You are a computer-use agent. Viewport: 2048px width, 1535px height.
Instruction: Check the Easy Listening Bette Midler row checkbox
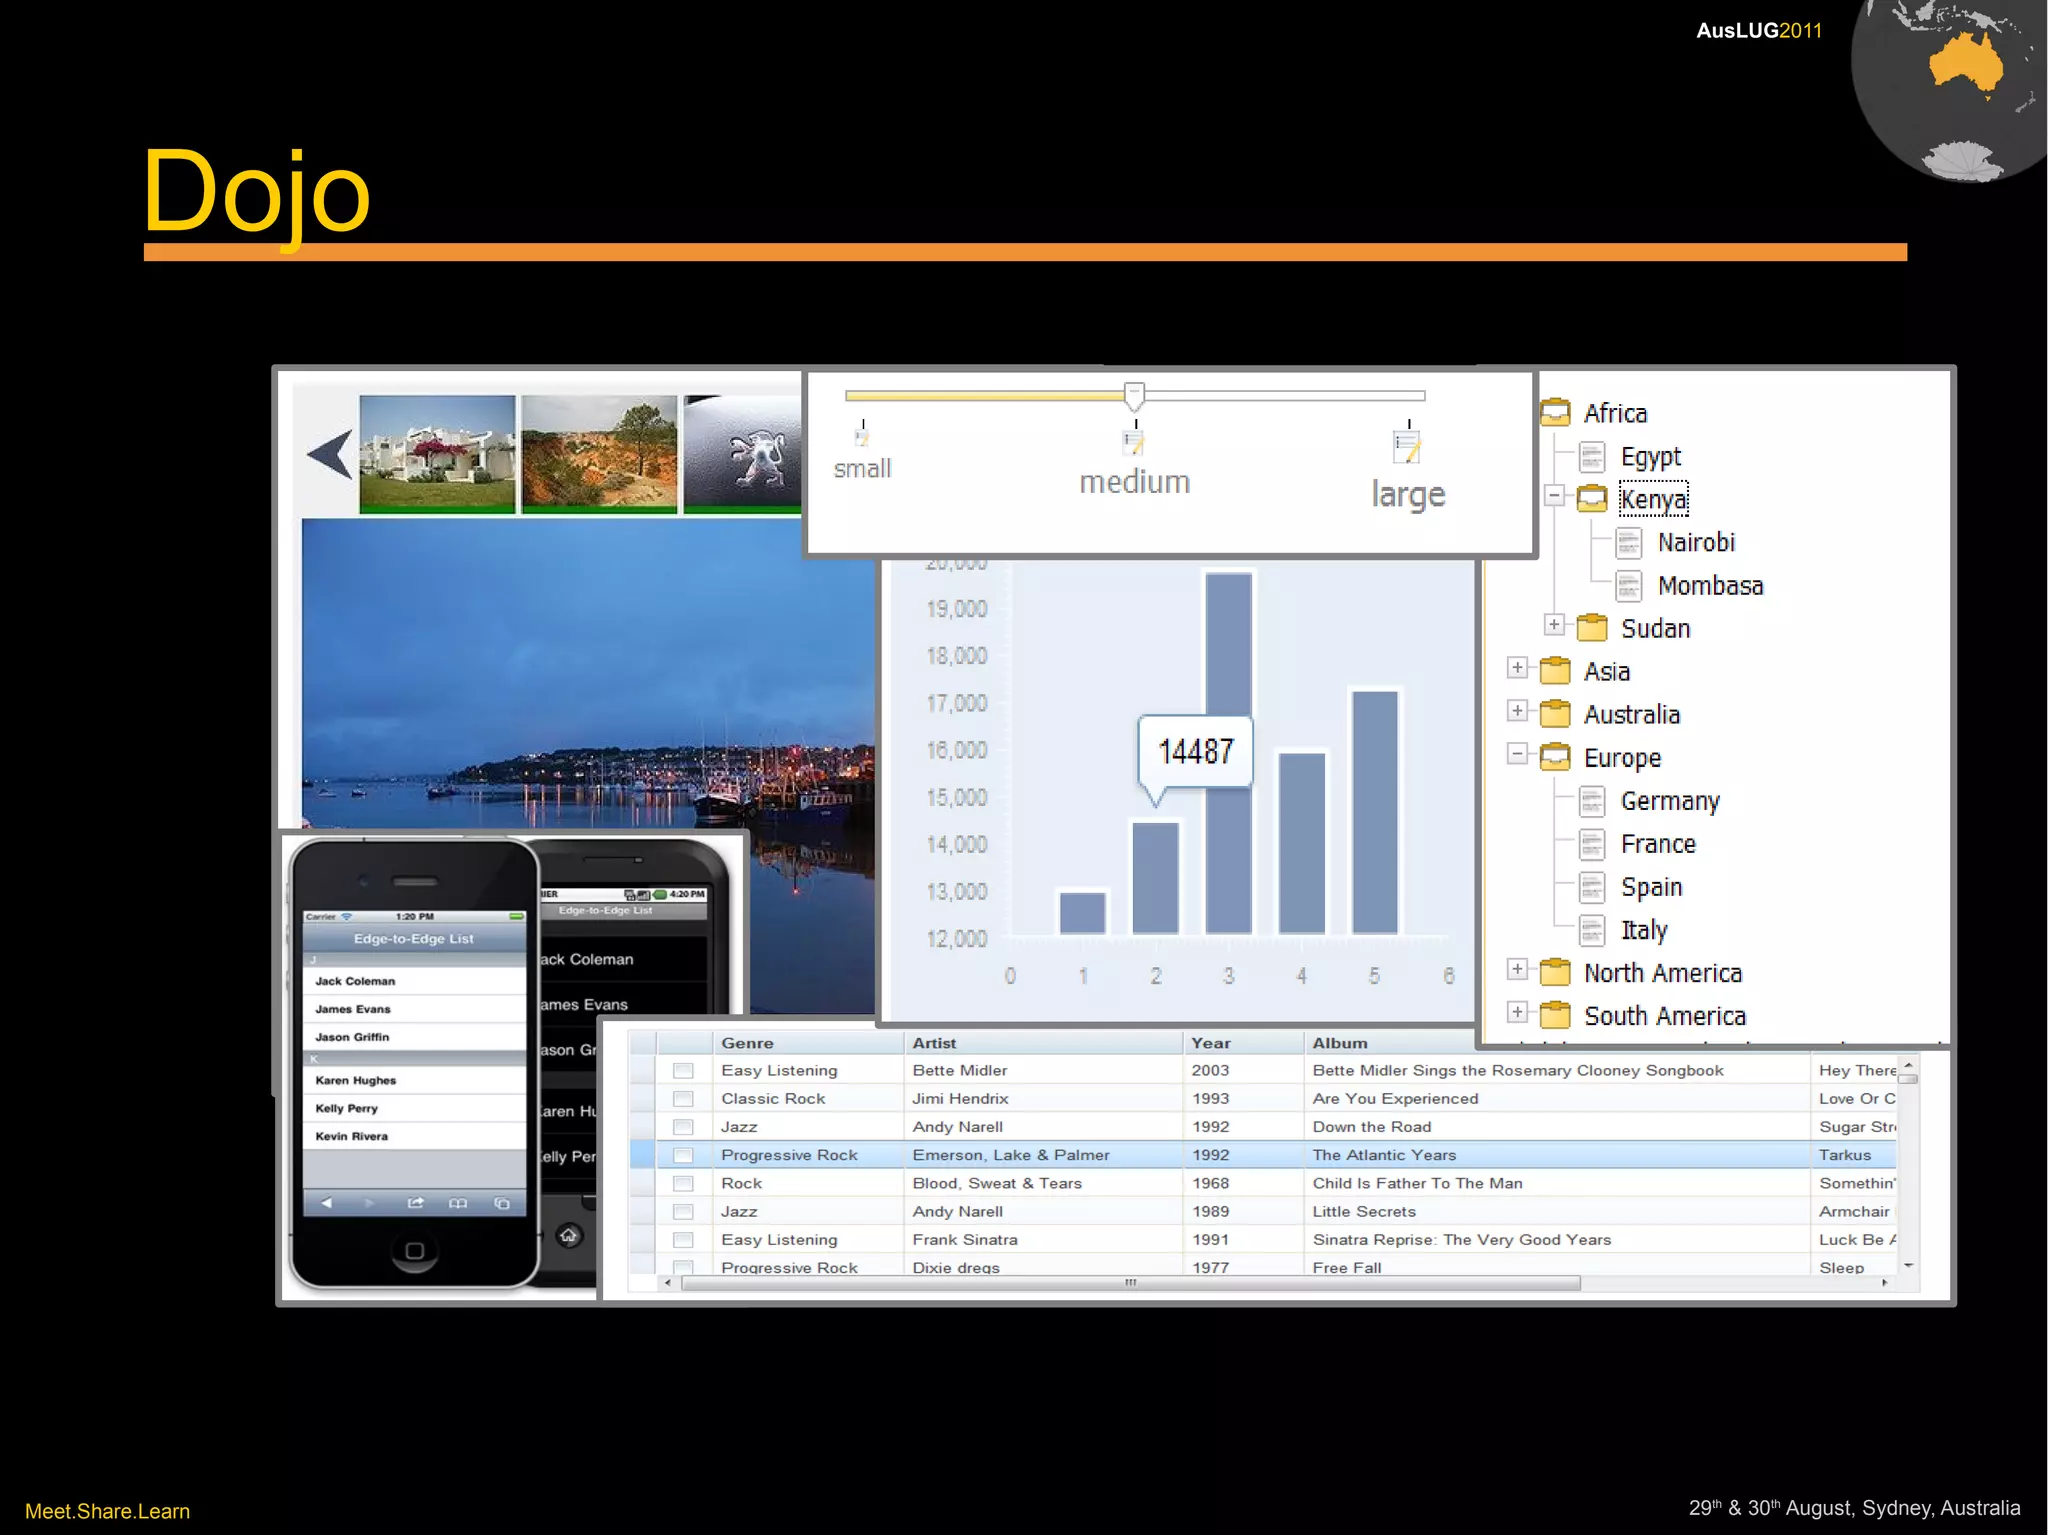click(683, 1070)
